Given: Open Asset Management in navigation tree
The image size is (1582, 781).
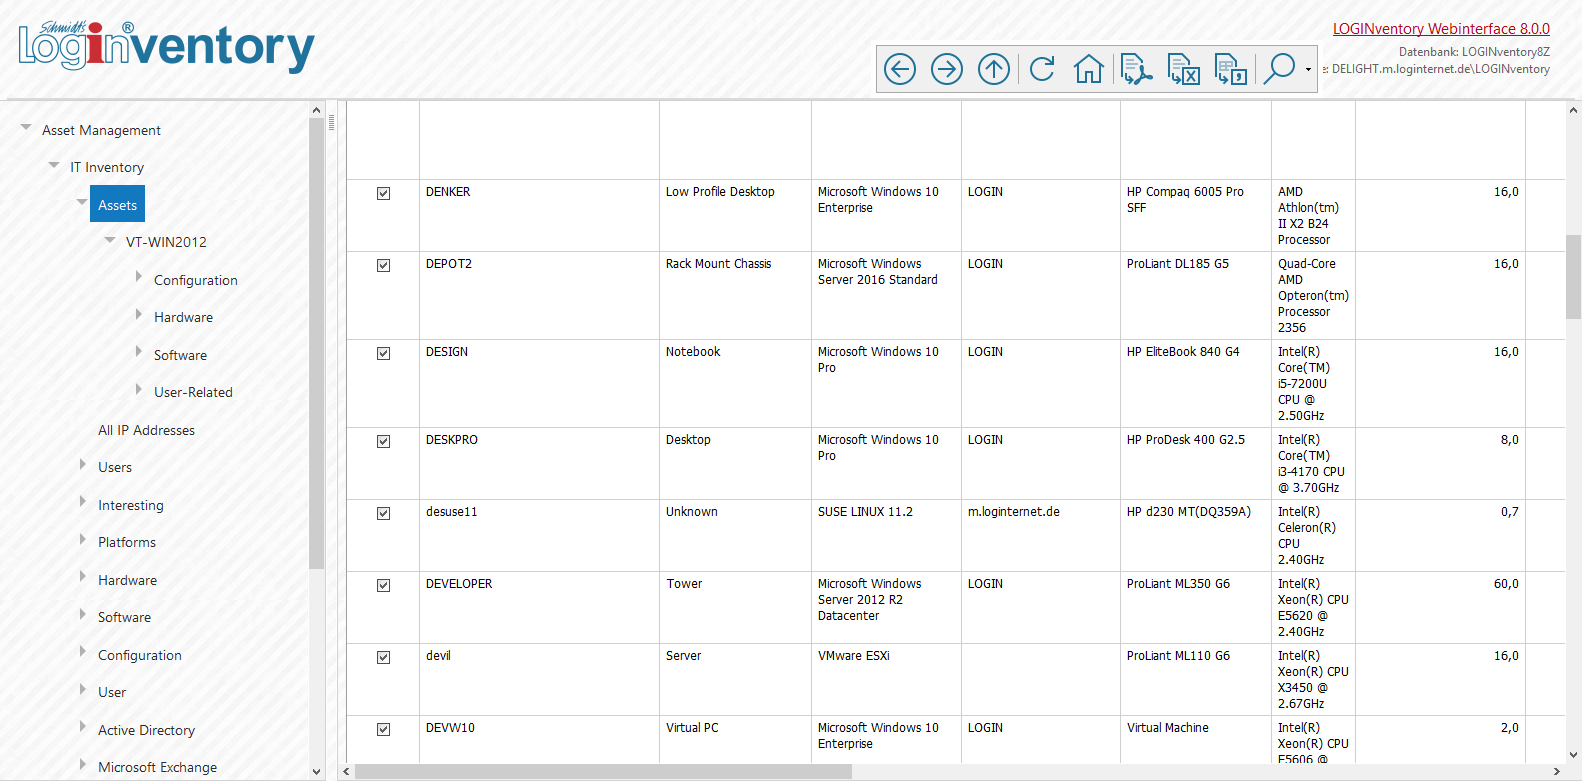Looking at the screenshot, I should coord(101,130).
